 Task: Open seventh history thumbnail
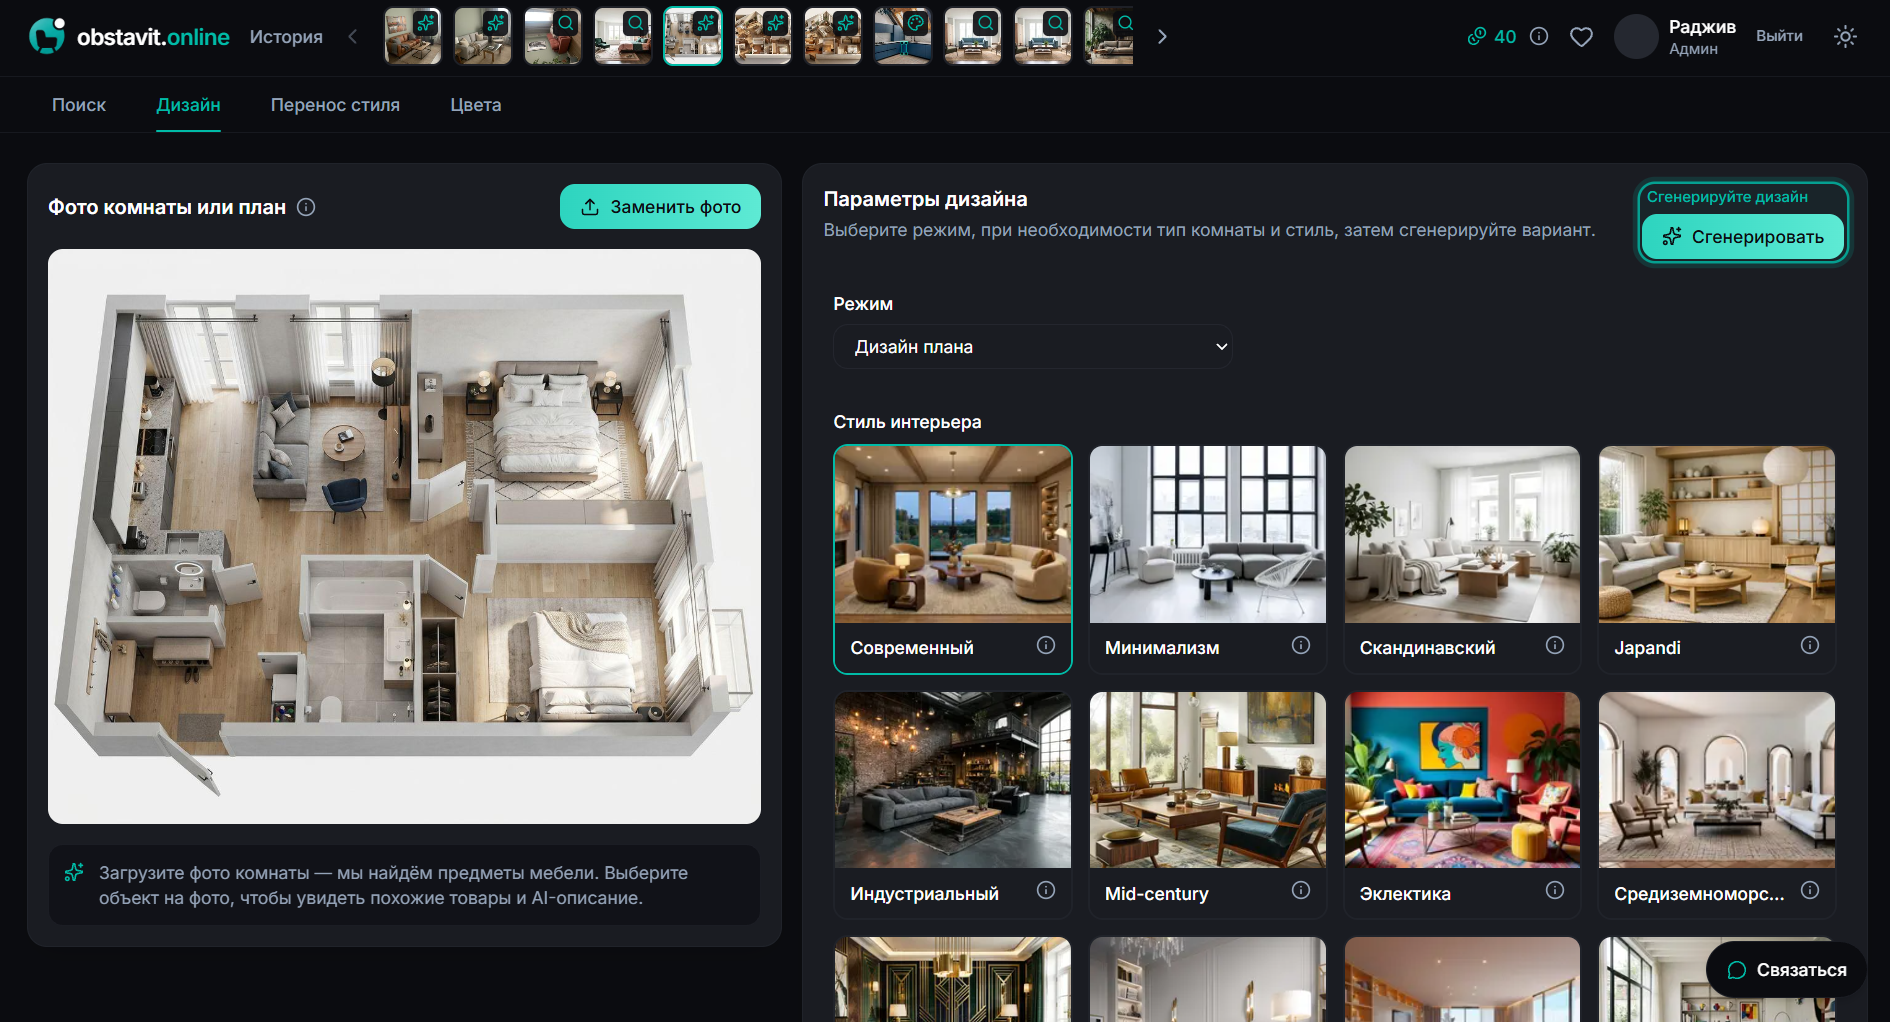tap(833, 36)
